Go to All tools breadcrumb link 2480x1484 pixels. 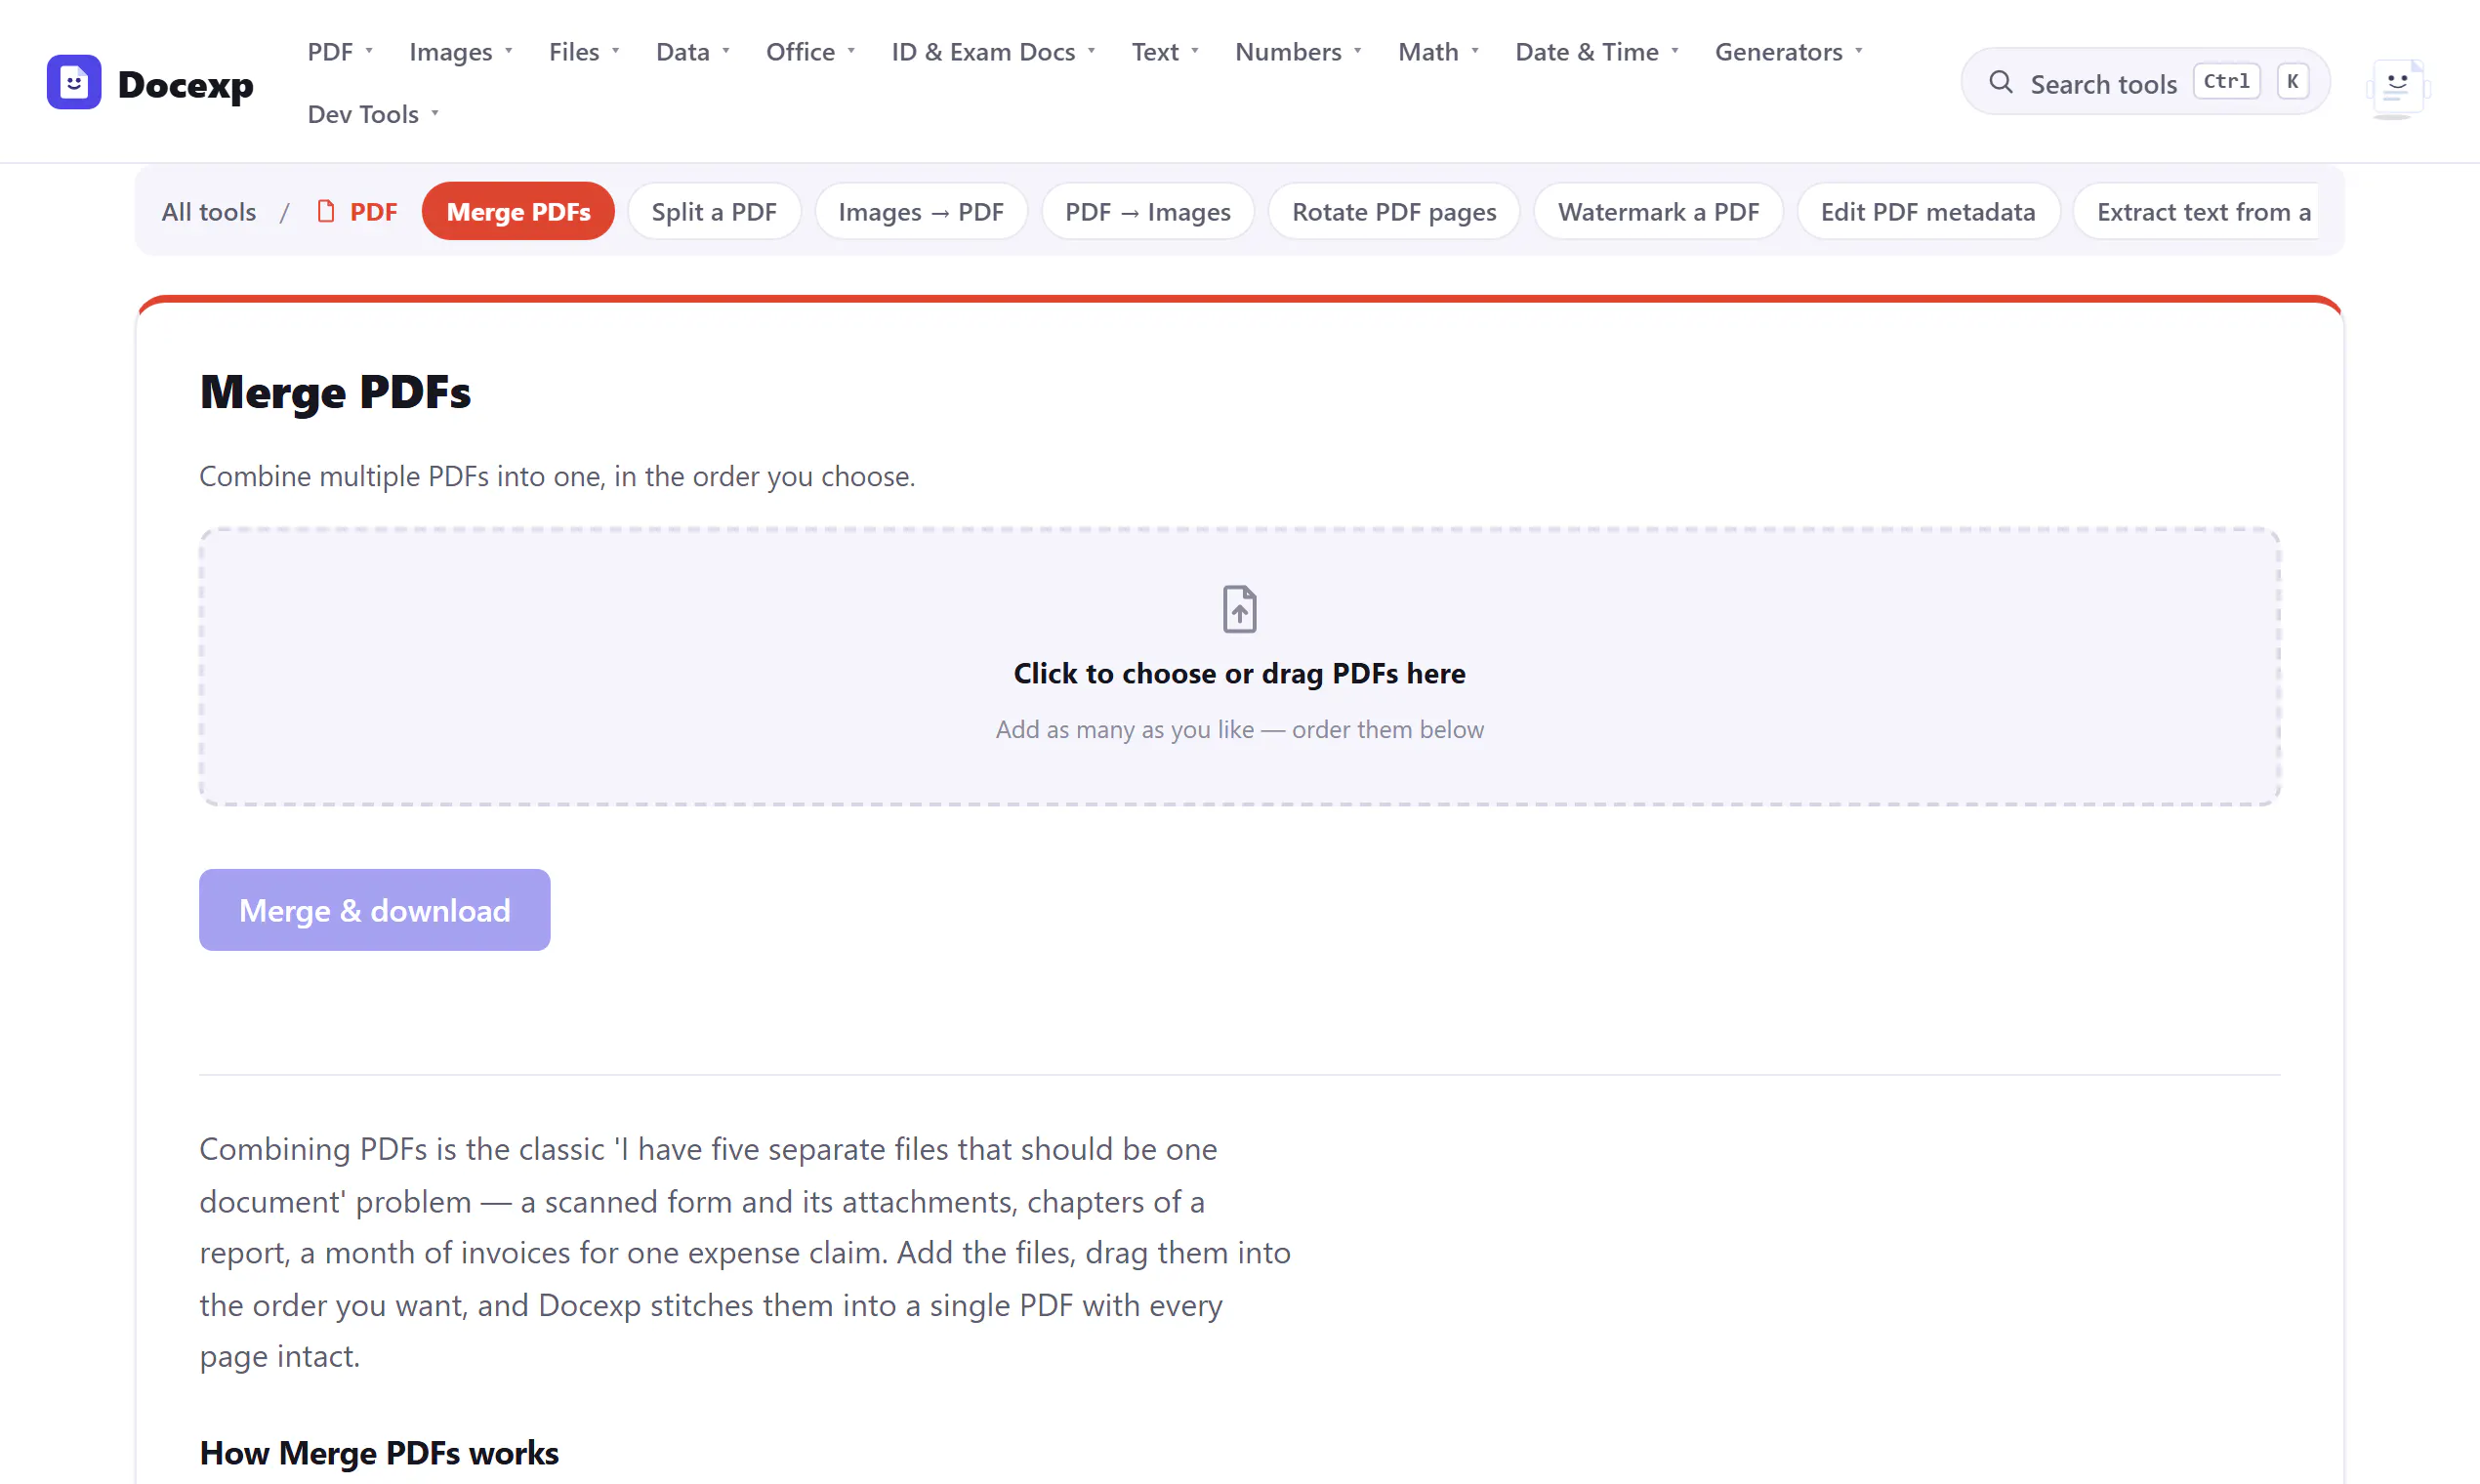(x=209, y=211)
